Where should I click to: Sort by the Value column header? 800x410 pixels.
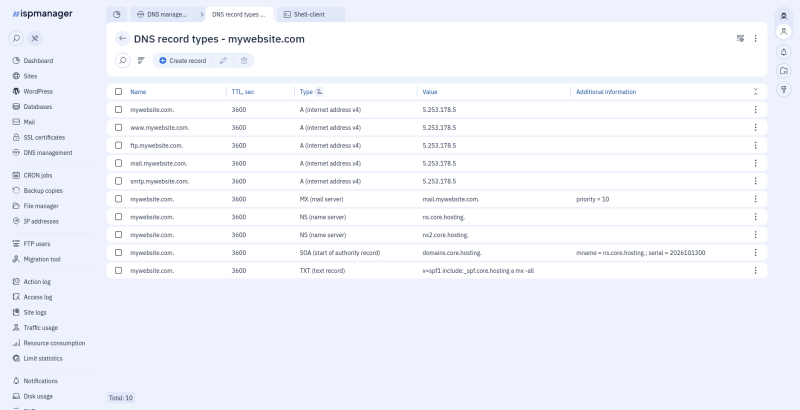tap(430, 92)
